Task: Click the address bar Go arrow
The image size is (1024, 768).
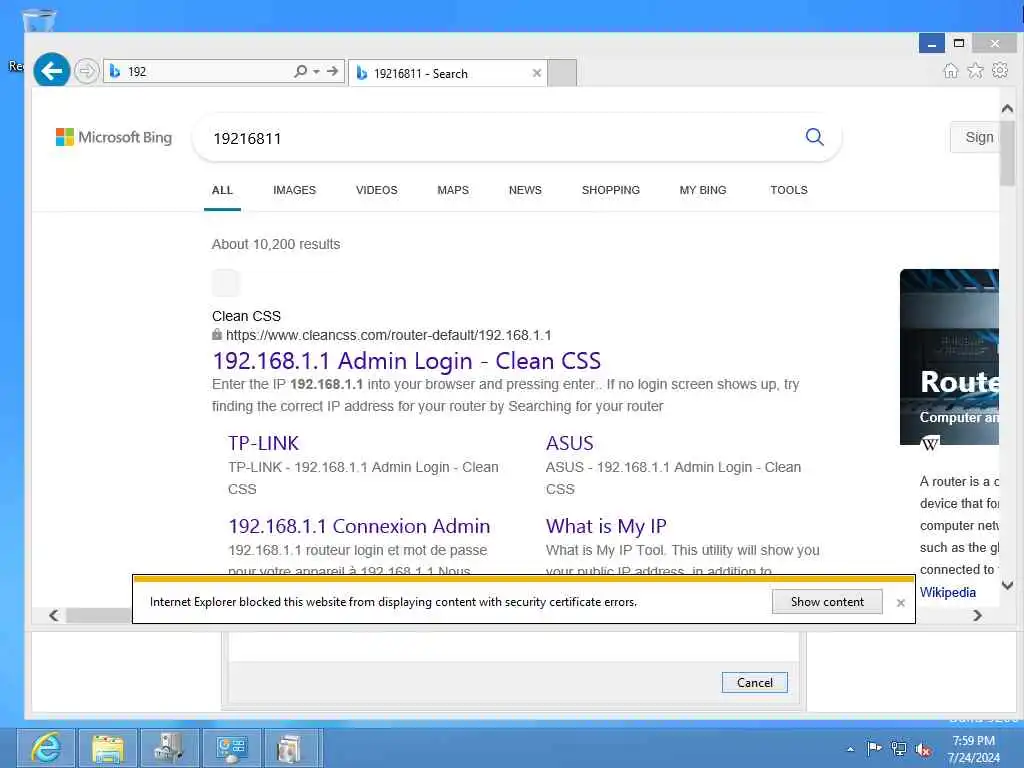Action: coord(332,71)
